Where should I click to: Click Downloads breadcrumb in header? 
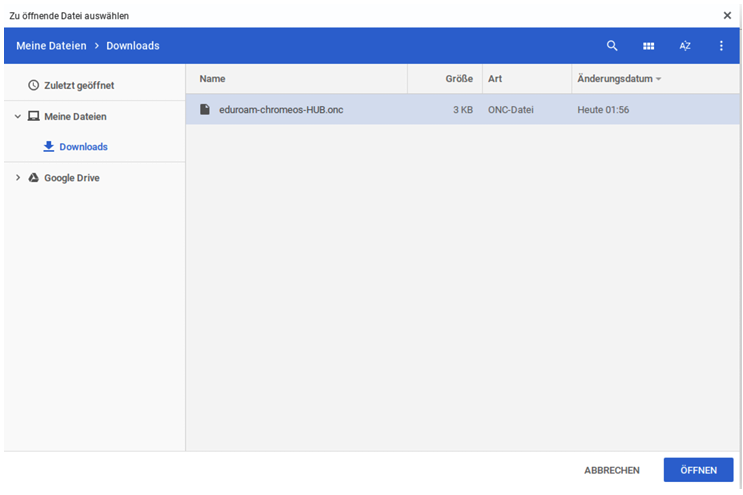point(133,46)
